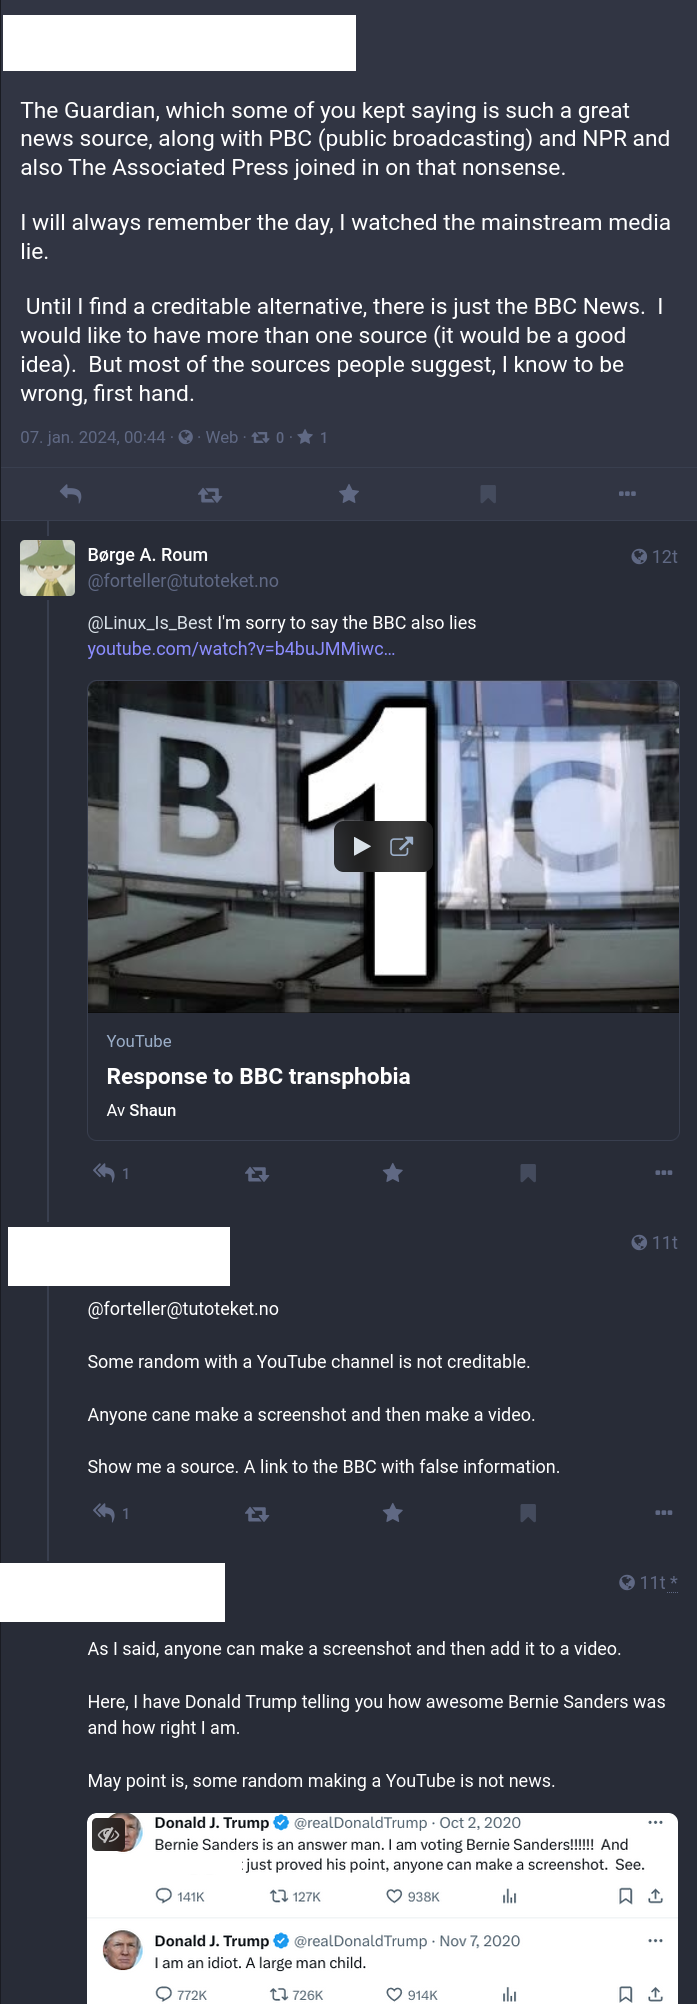This screenshot has height=2004, width=697.
Task: Hide the Trump tweet screenshot image
Action: pos(109,1835)
